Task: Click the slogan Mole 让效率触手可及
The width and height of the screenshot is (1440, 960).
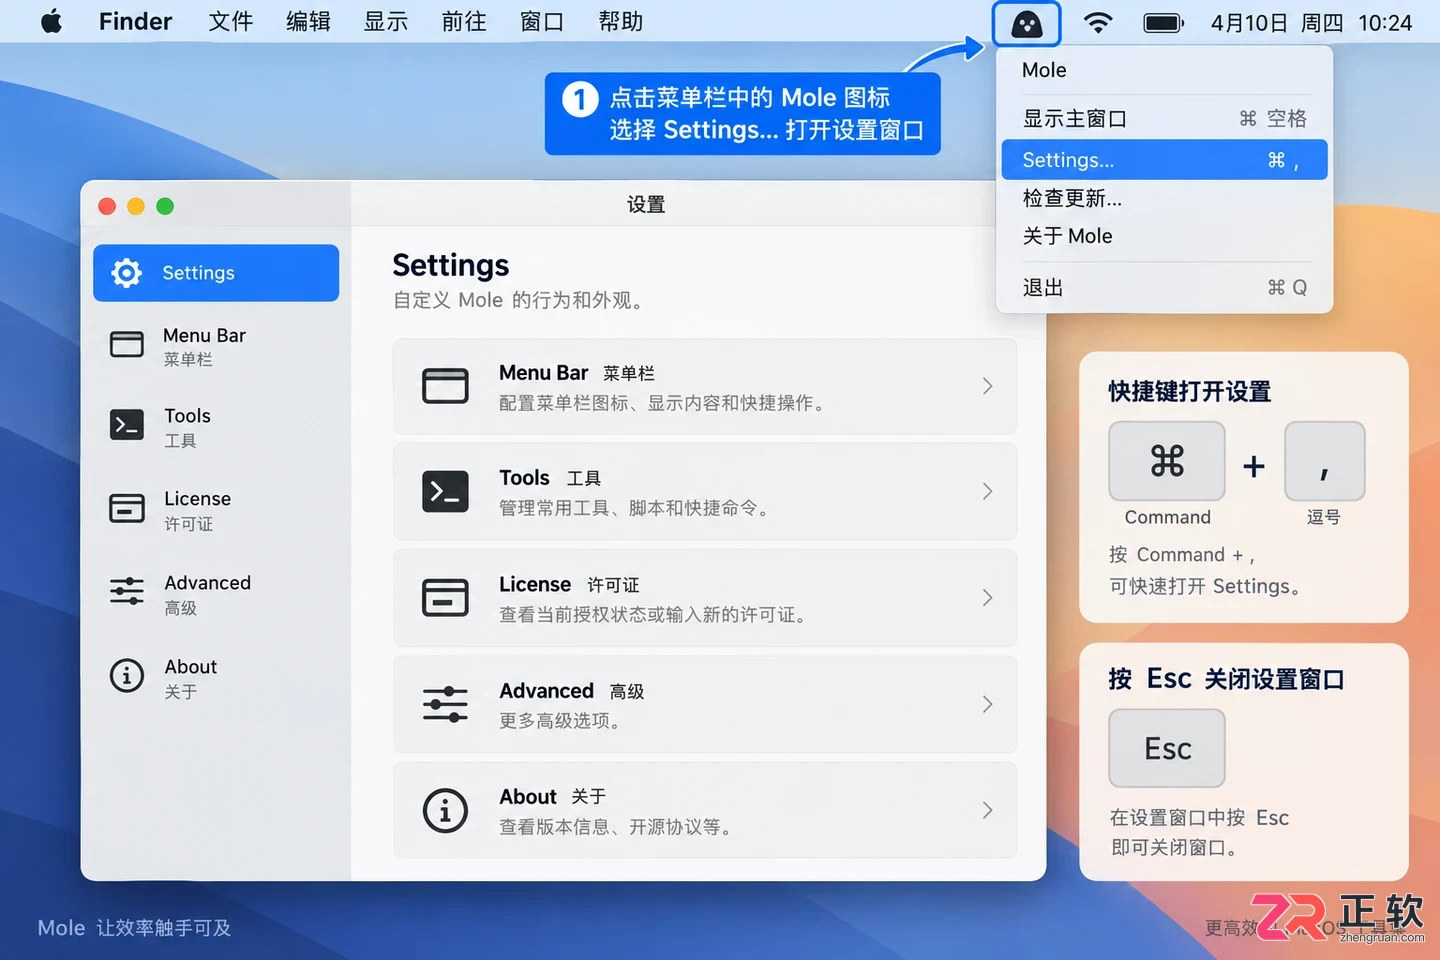Action: [134, 928]
